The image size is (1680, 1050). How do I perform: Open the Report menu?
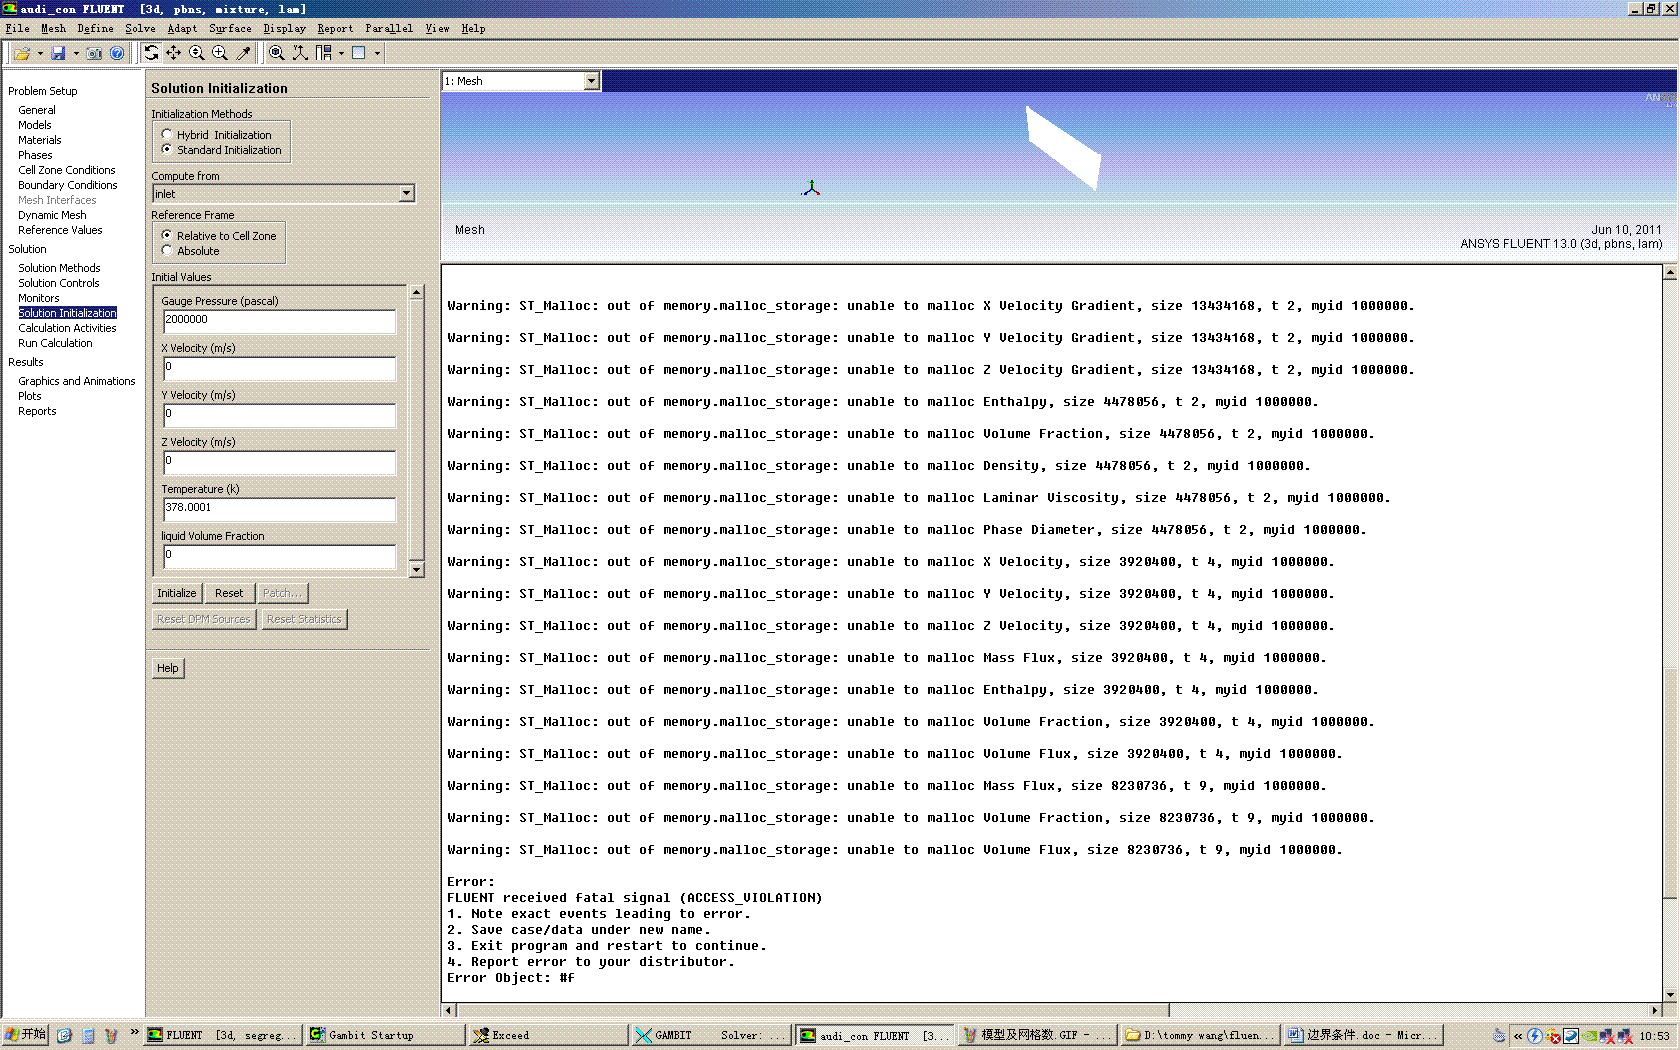click(335, 29)
